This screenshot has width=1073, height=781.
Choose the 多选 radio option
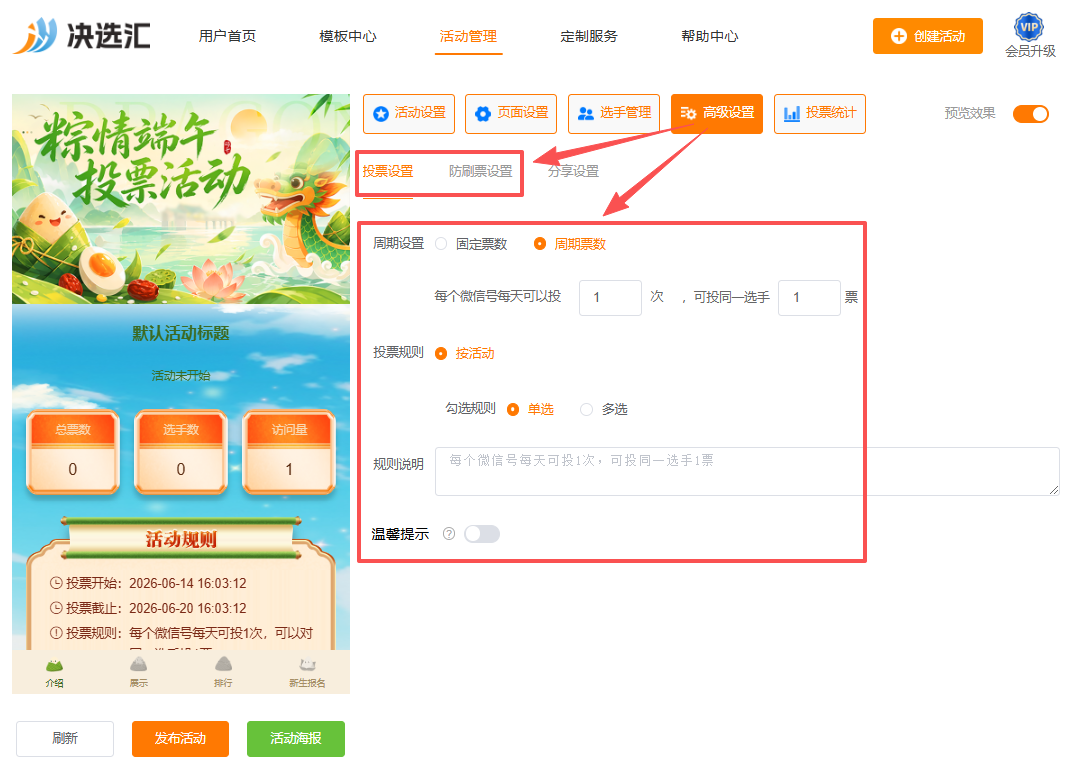click(x=586, y=409)
